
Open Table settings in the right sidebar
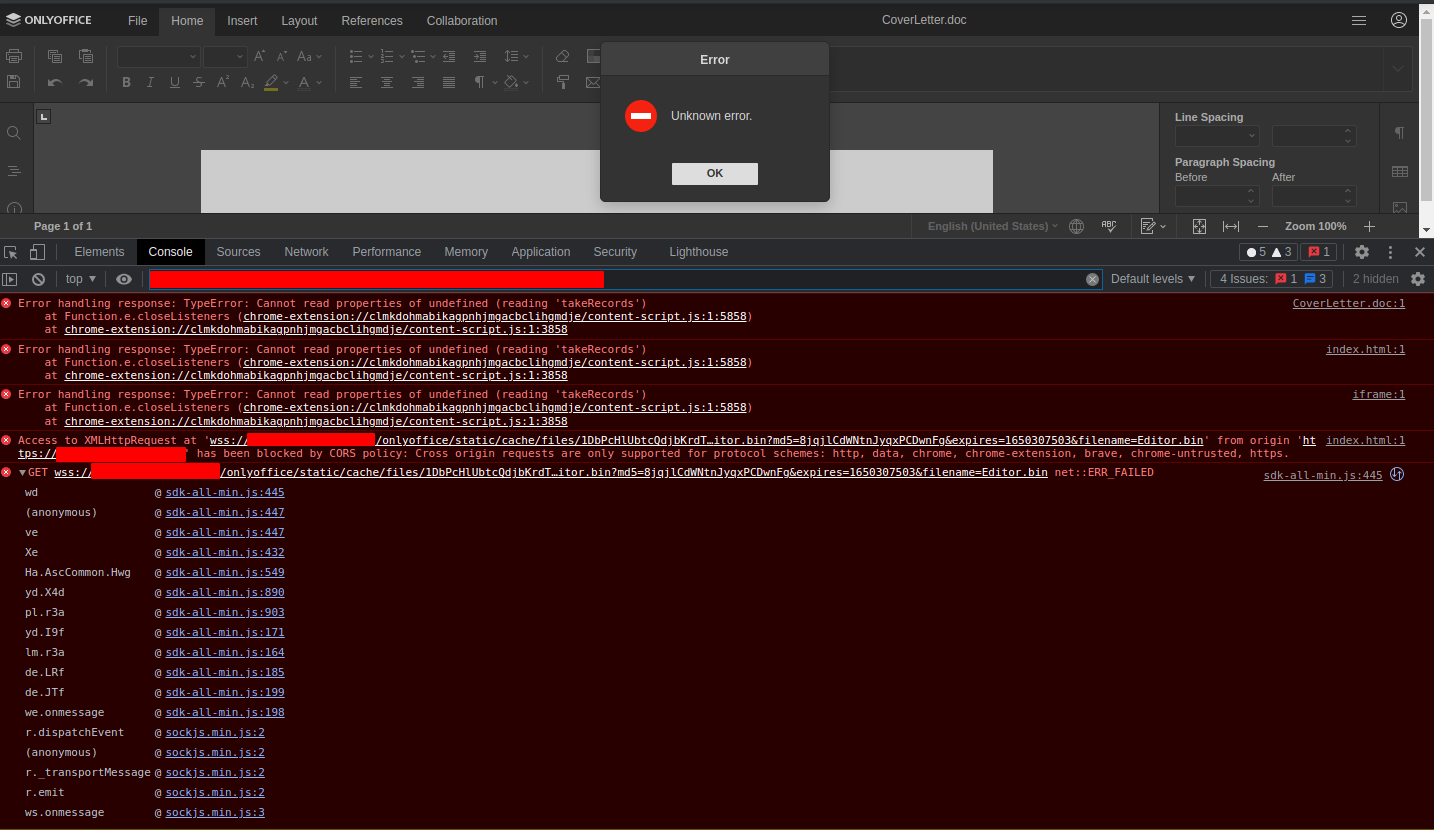click(x=1400, y=171)
